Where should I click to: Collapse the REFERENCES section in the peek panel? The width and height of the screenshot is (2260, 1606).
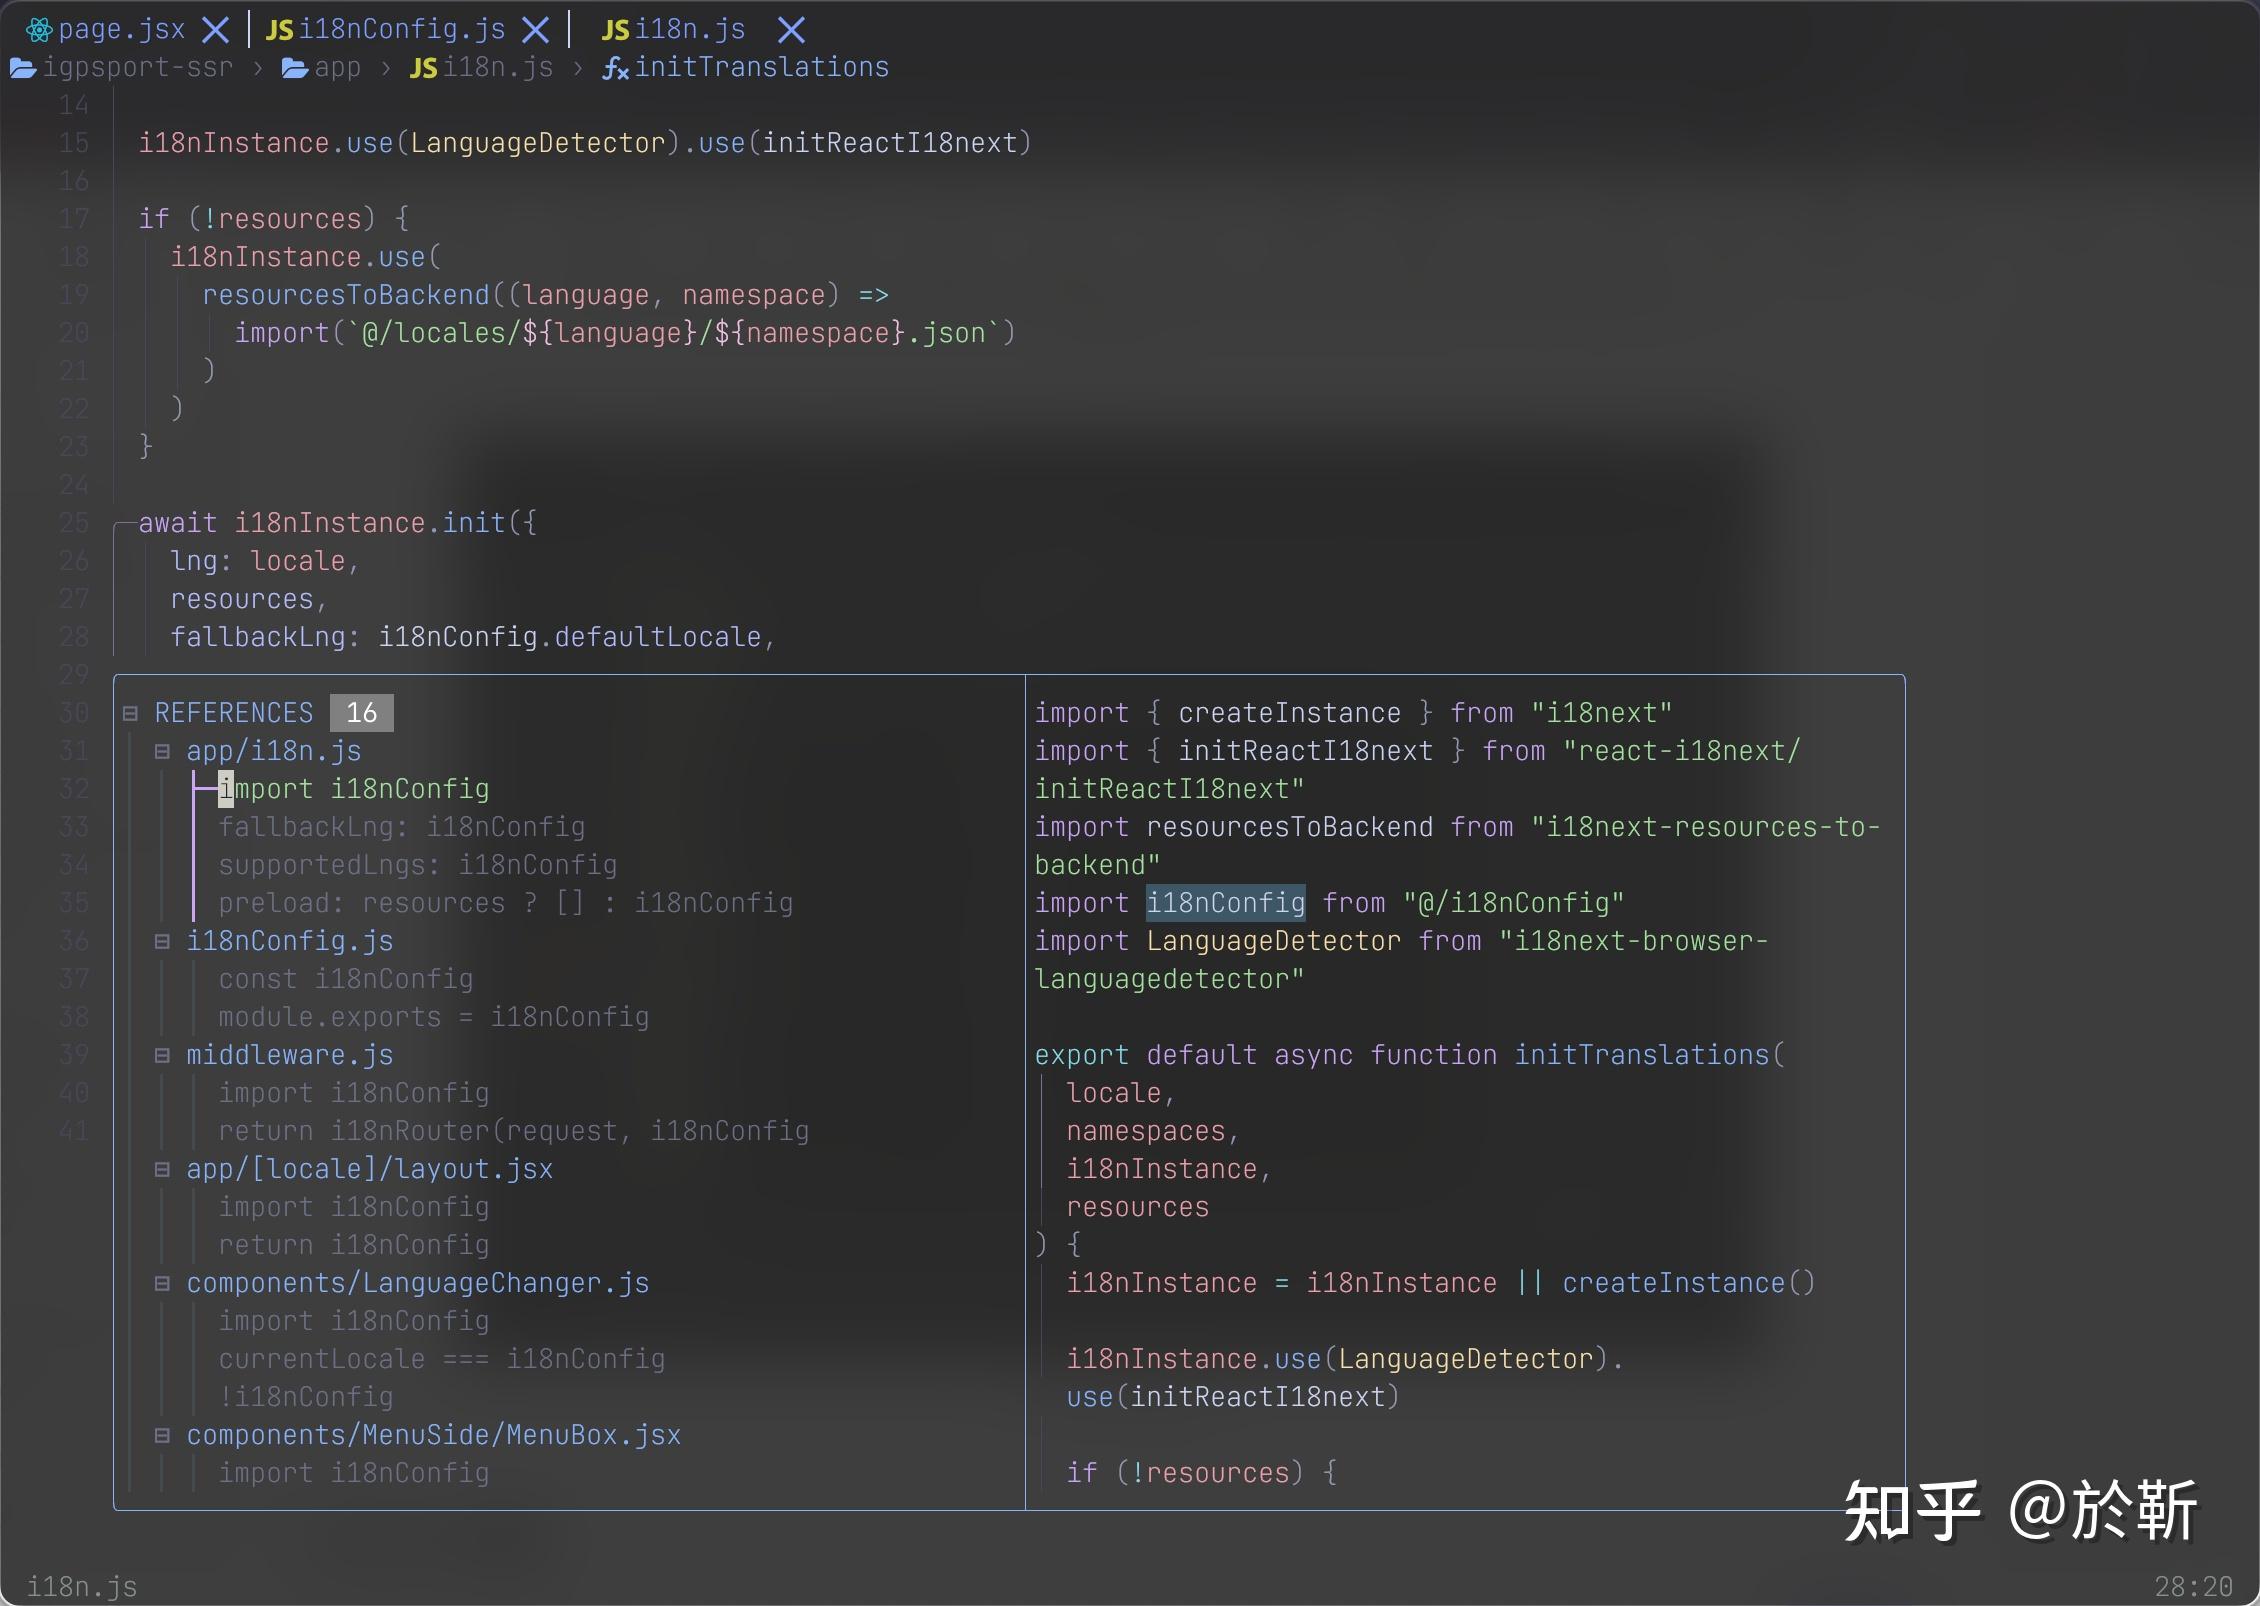130,712
